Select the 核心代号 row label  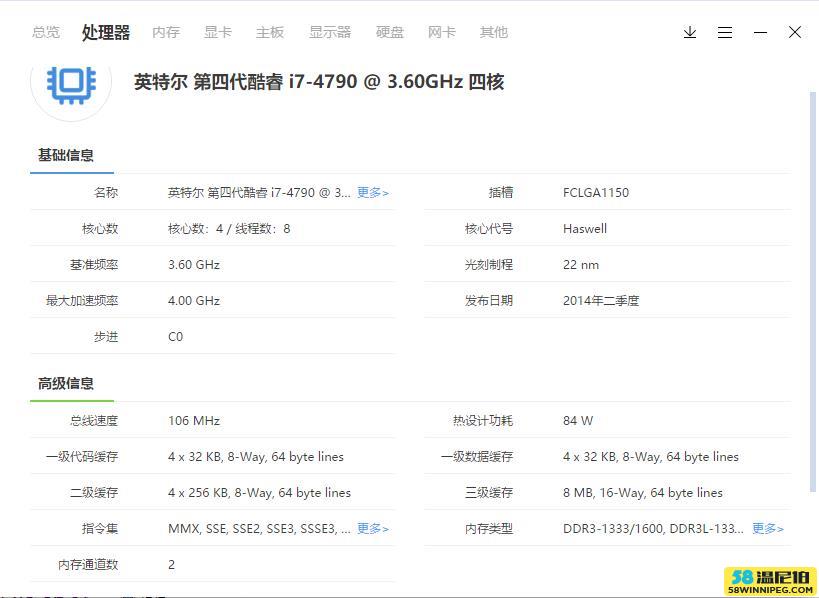489,229
